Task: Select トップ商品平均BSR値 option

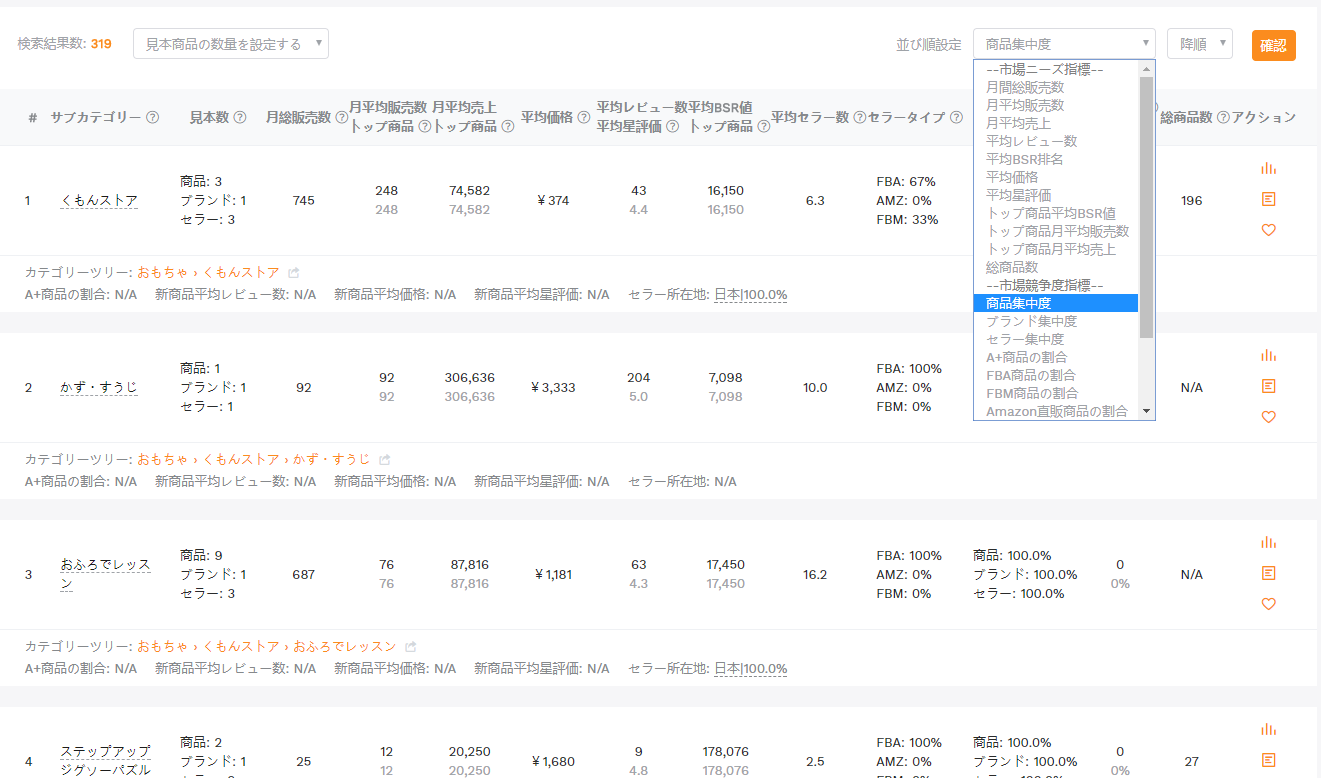Action: [1056, 213]
